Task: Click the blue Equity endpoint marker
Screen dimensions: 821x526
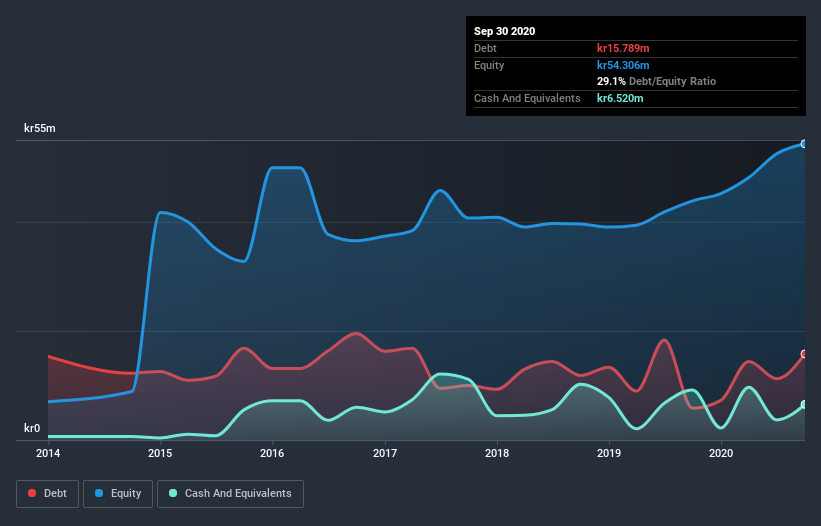Action: click(x=804, y=144)
